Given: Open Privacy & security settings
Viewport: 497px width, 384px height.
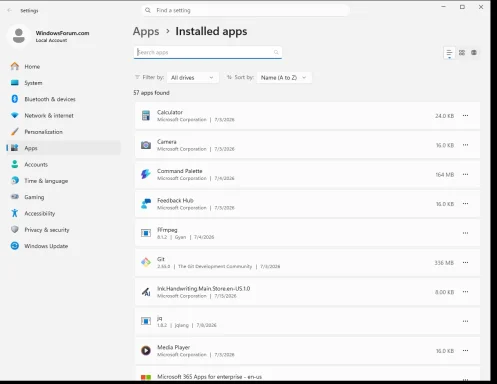Looking at the screenshot, I should (63, 230).
